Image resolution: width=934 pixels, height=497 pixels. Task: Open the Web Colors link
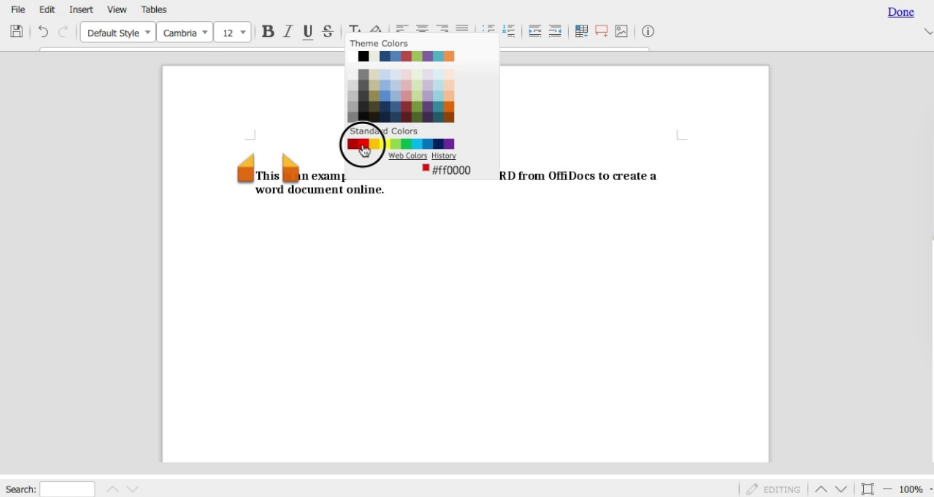pos(407,156)
